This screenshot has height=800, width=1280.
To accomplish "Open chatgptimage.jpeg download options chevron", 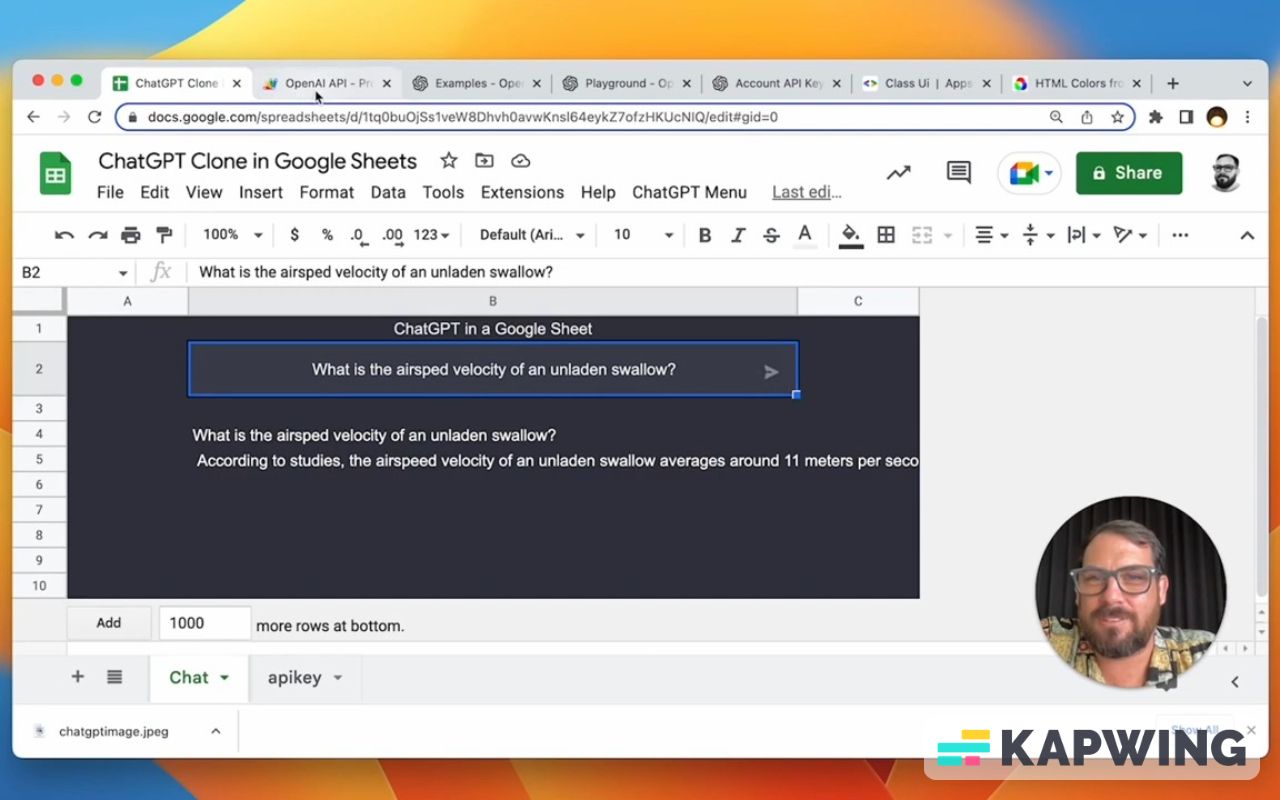I will click(215, 731).
